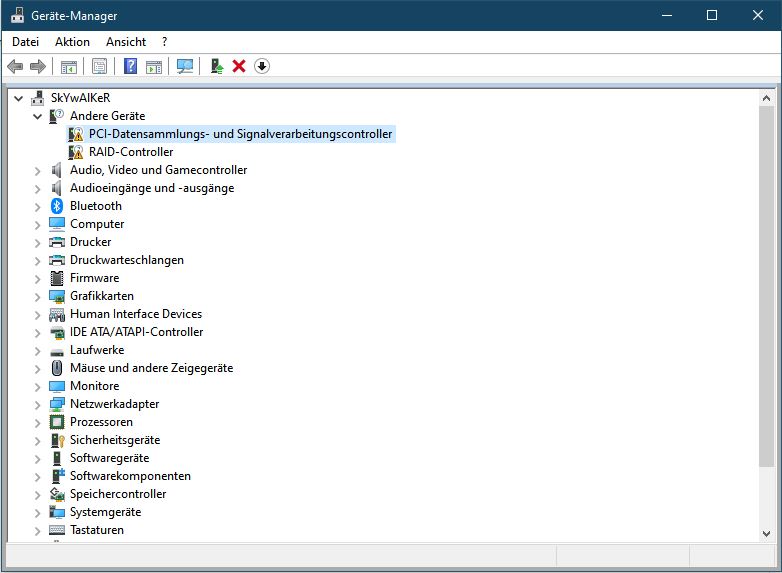Click the Geräte-Manager title bar icon

point(17,15)
